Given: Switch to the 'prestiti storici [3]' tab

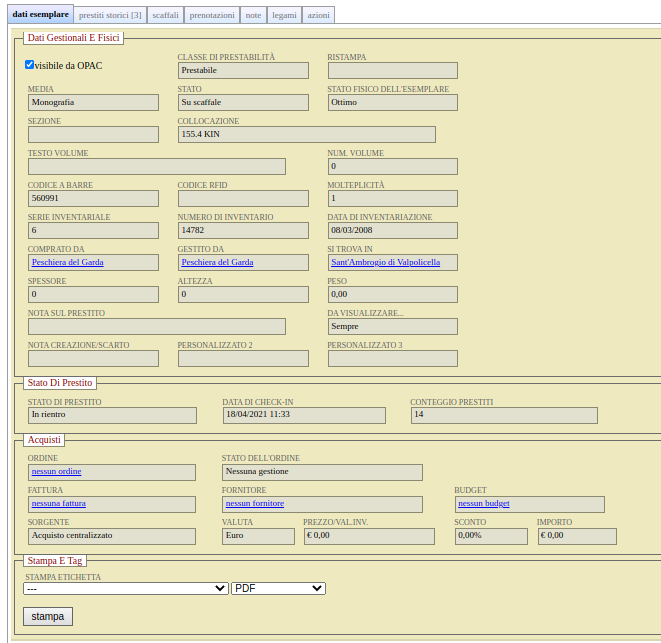Looking at the screenshot, I should point(110,15).
